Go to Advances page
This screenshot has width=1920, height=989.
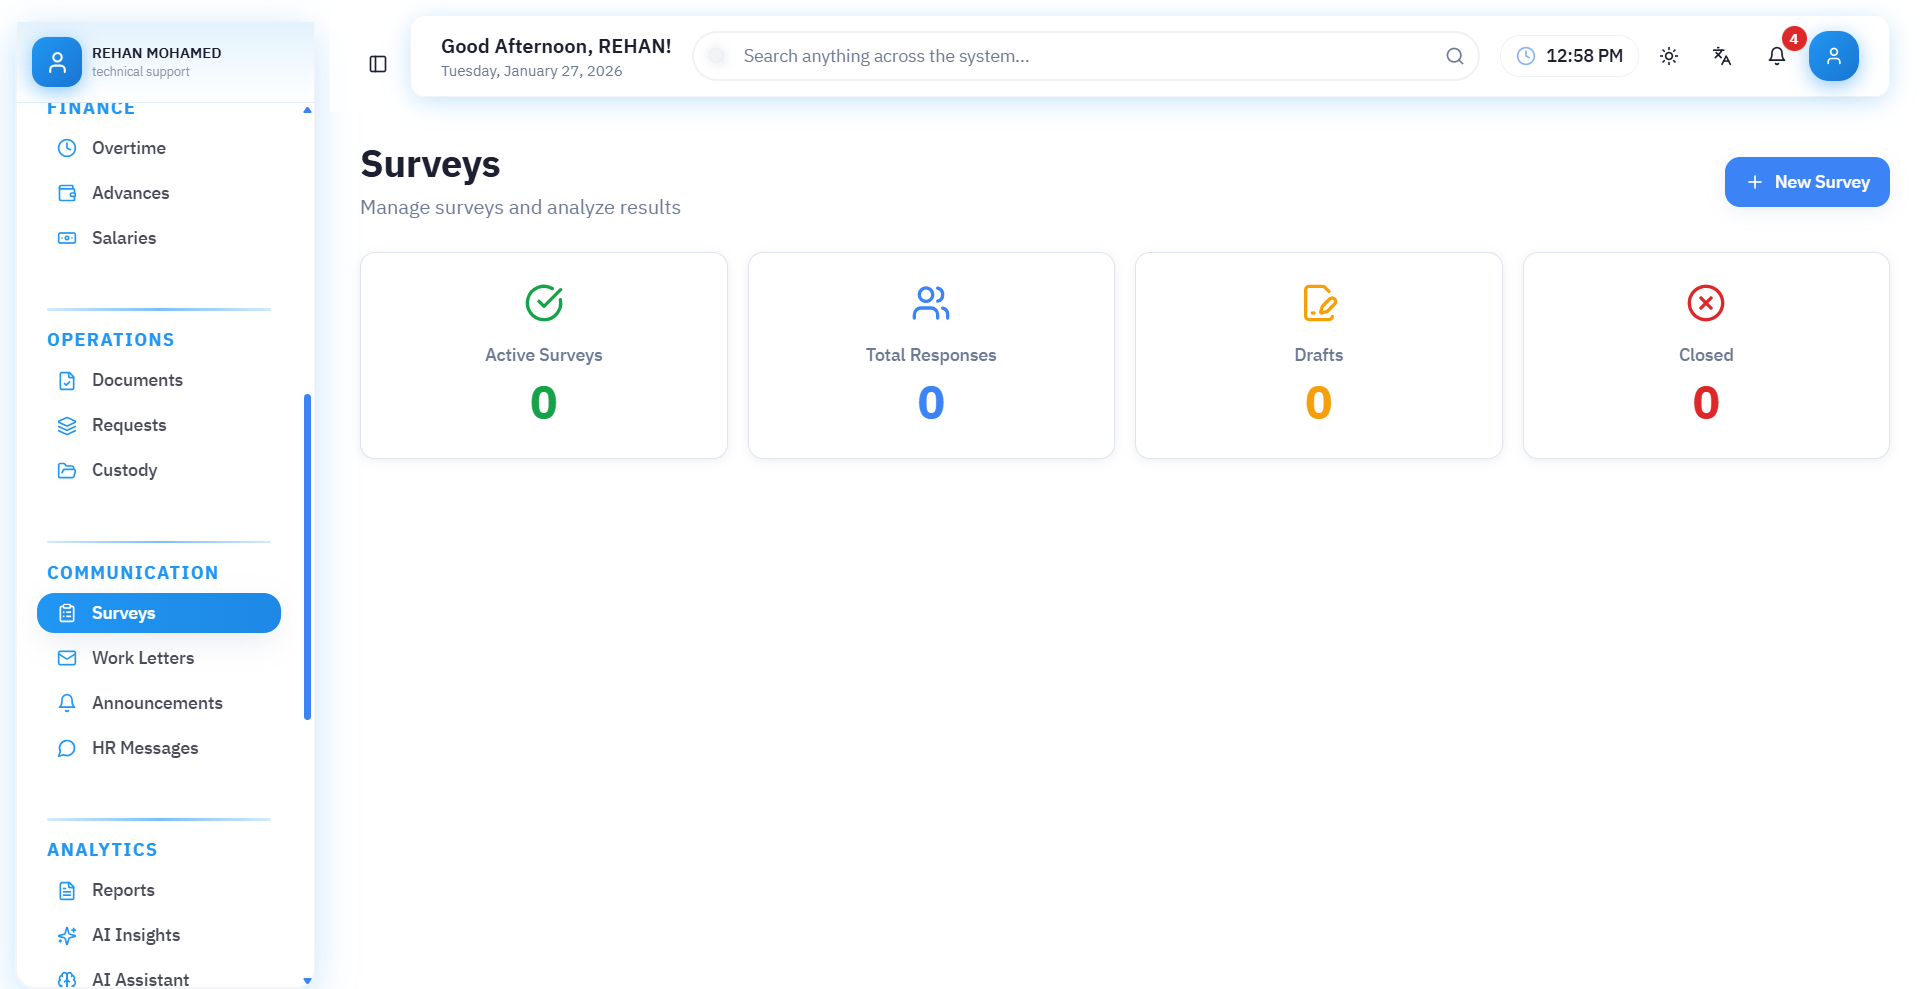click(130, 193)
